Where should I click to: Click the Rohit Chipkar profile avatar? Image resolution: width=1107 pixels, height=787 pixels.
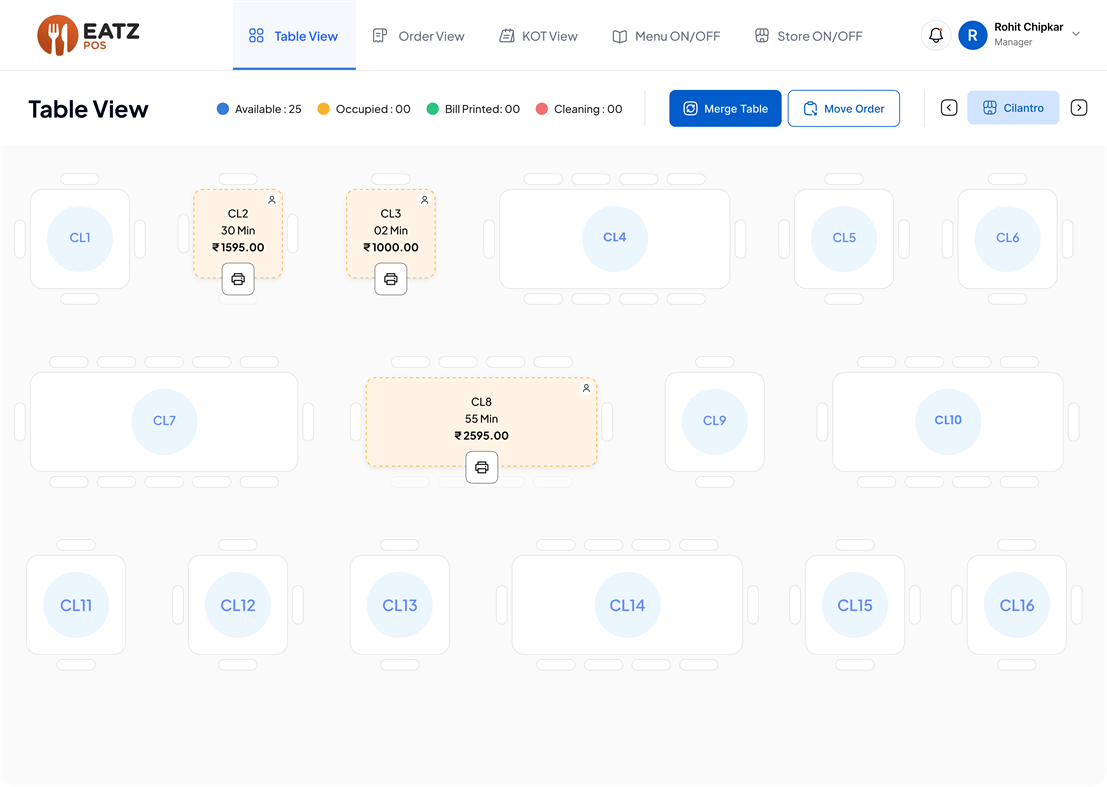tap(972, 35)
